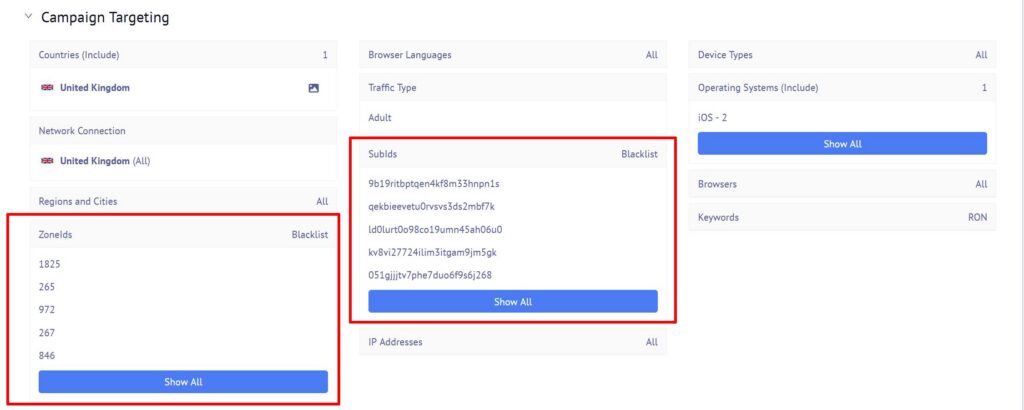This screenshot has height=410, width=1024.
Task: Click the image icon beside United Kingdom
Action: (313, 88)
